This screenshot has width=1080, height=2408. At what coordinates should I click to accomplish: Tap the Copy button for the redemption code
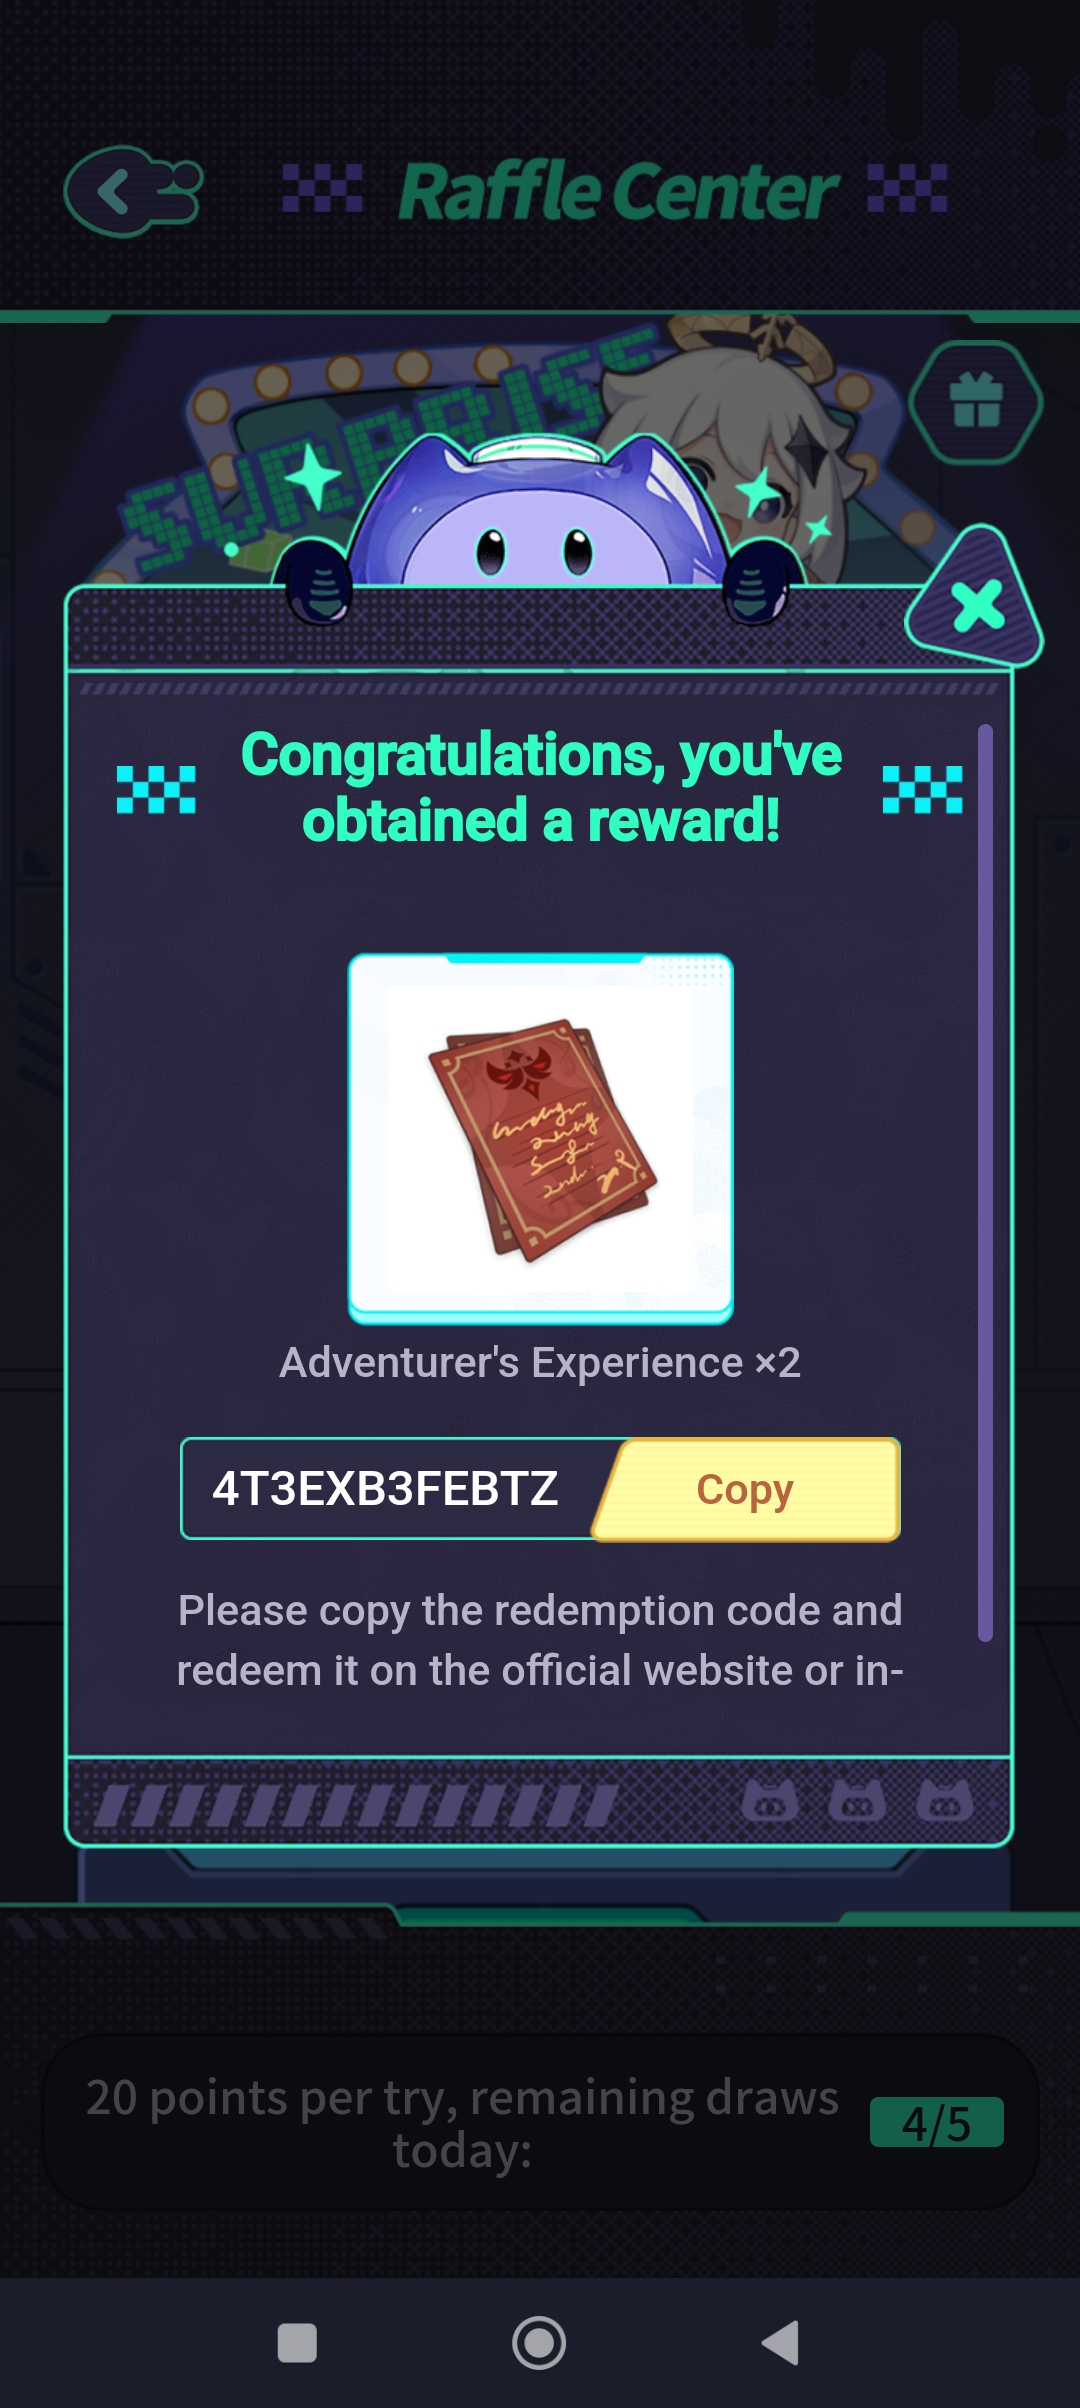[748, 1489]
